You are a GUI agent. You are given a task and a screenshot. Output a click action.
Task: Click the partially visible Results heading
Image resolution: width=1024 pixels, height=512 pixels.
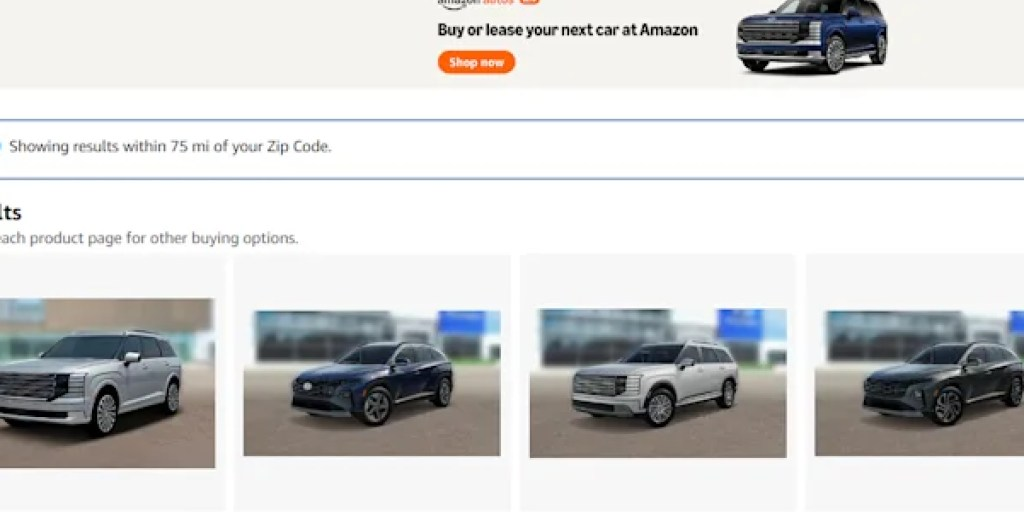tap(10, 213)
